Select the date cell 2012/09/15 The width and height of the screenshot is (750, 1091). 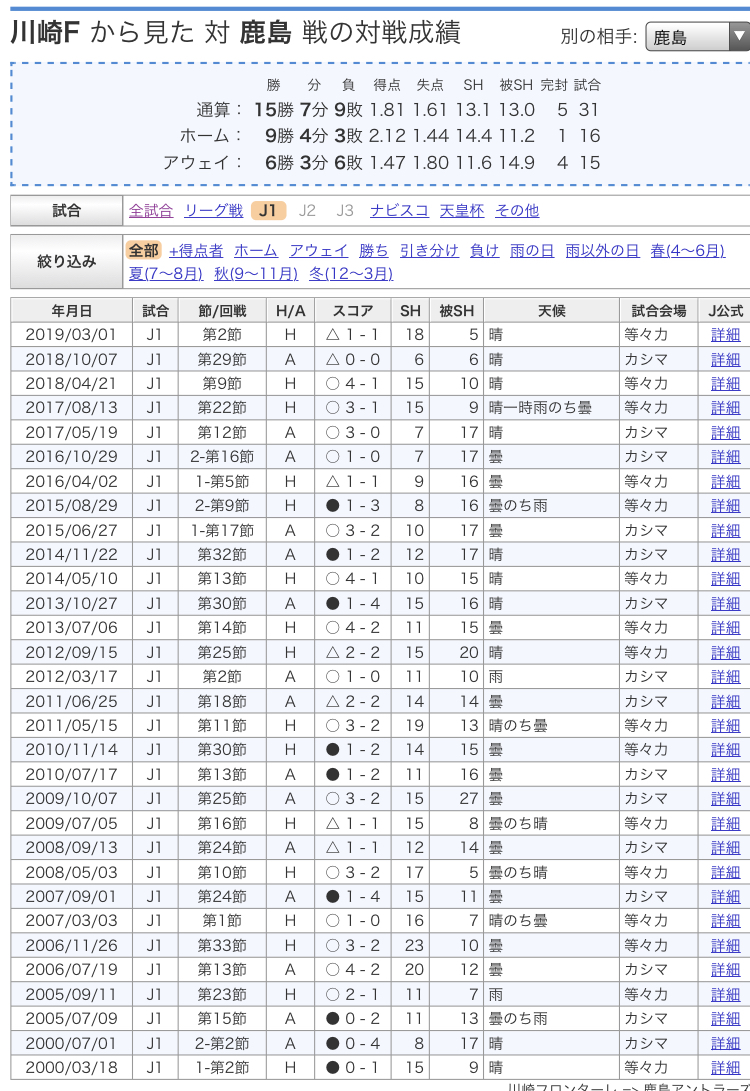point(72,653)
